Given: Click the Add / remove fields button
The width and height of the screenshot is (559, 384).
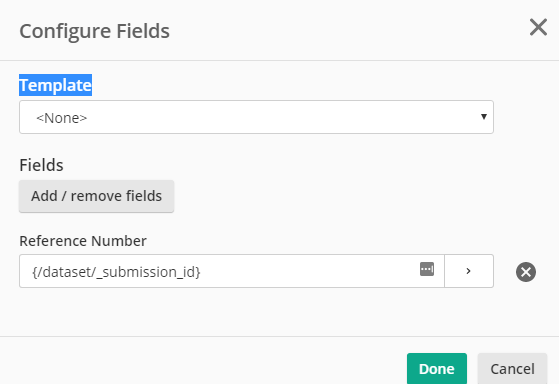Looking at the screenshot, I should [97, 196].
